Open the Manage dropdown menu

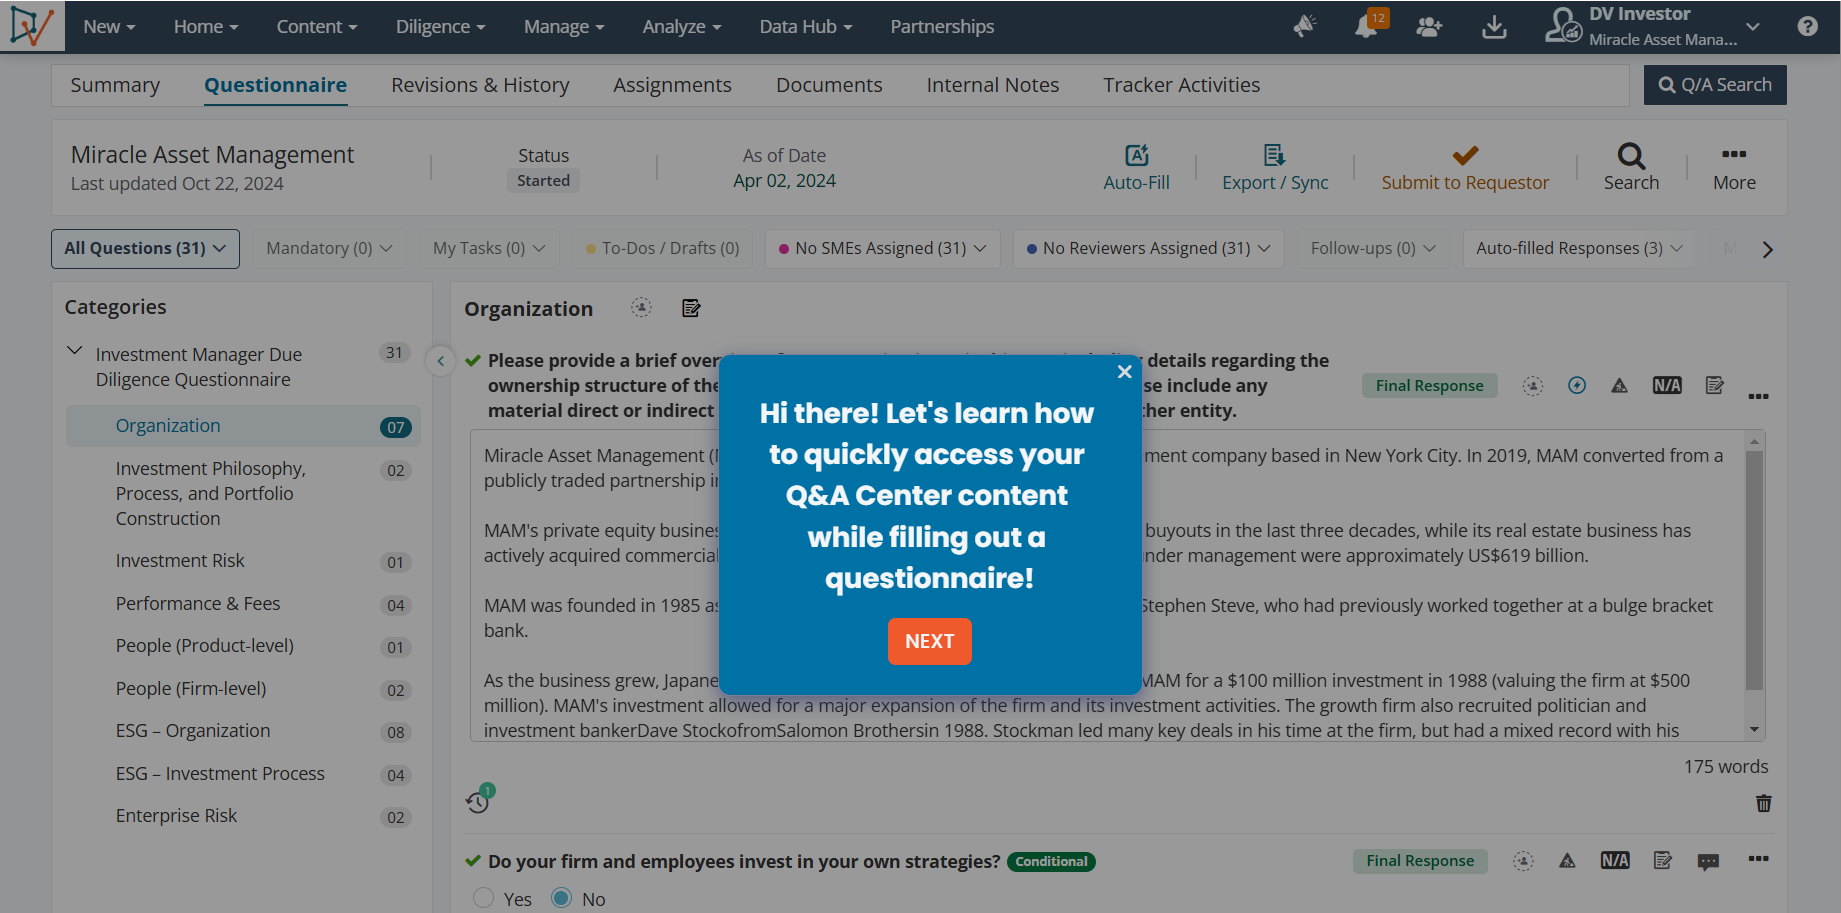564,27
